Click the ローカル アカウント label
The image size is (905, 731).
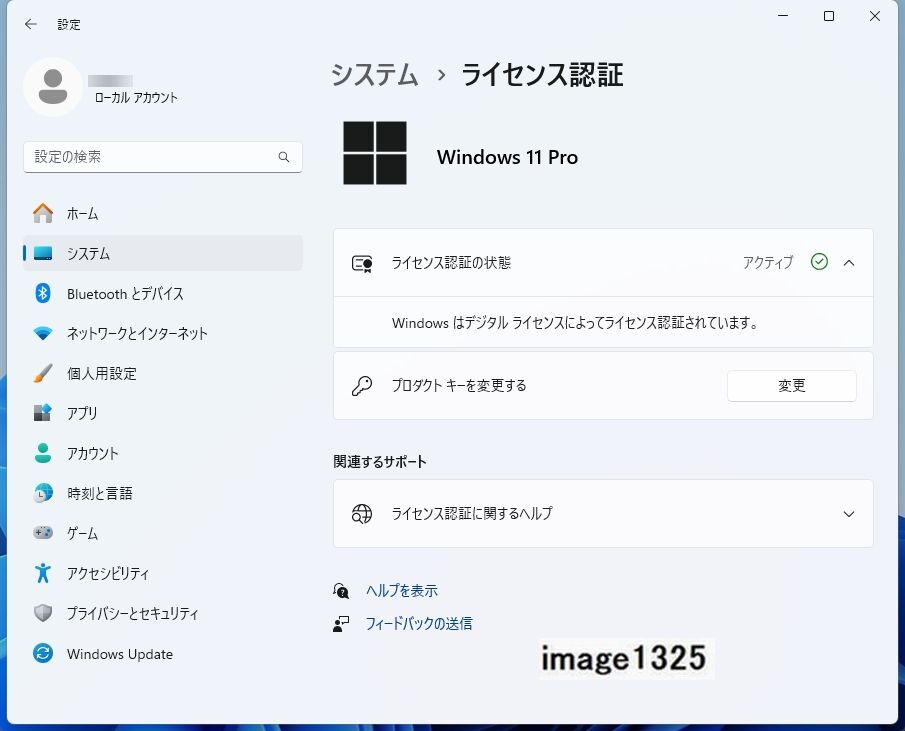(136, 98)
